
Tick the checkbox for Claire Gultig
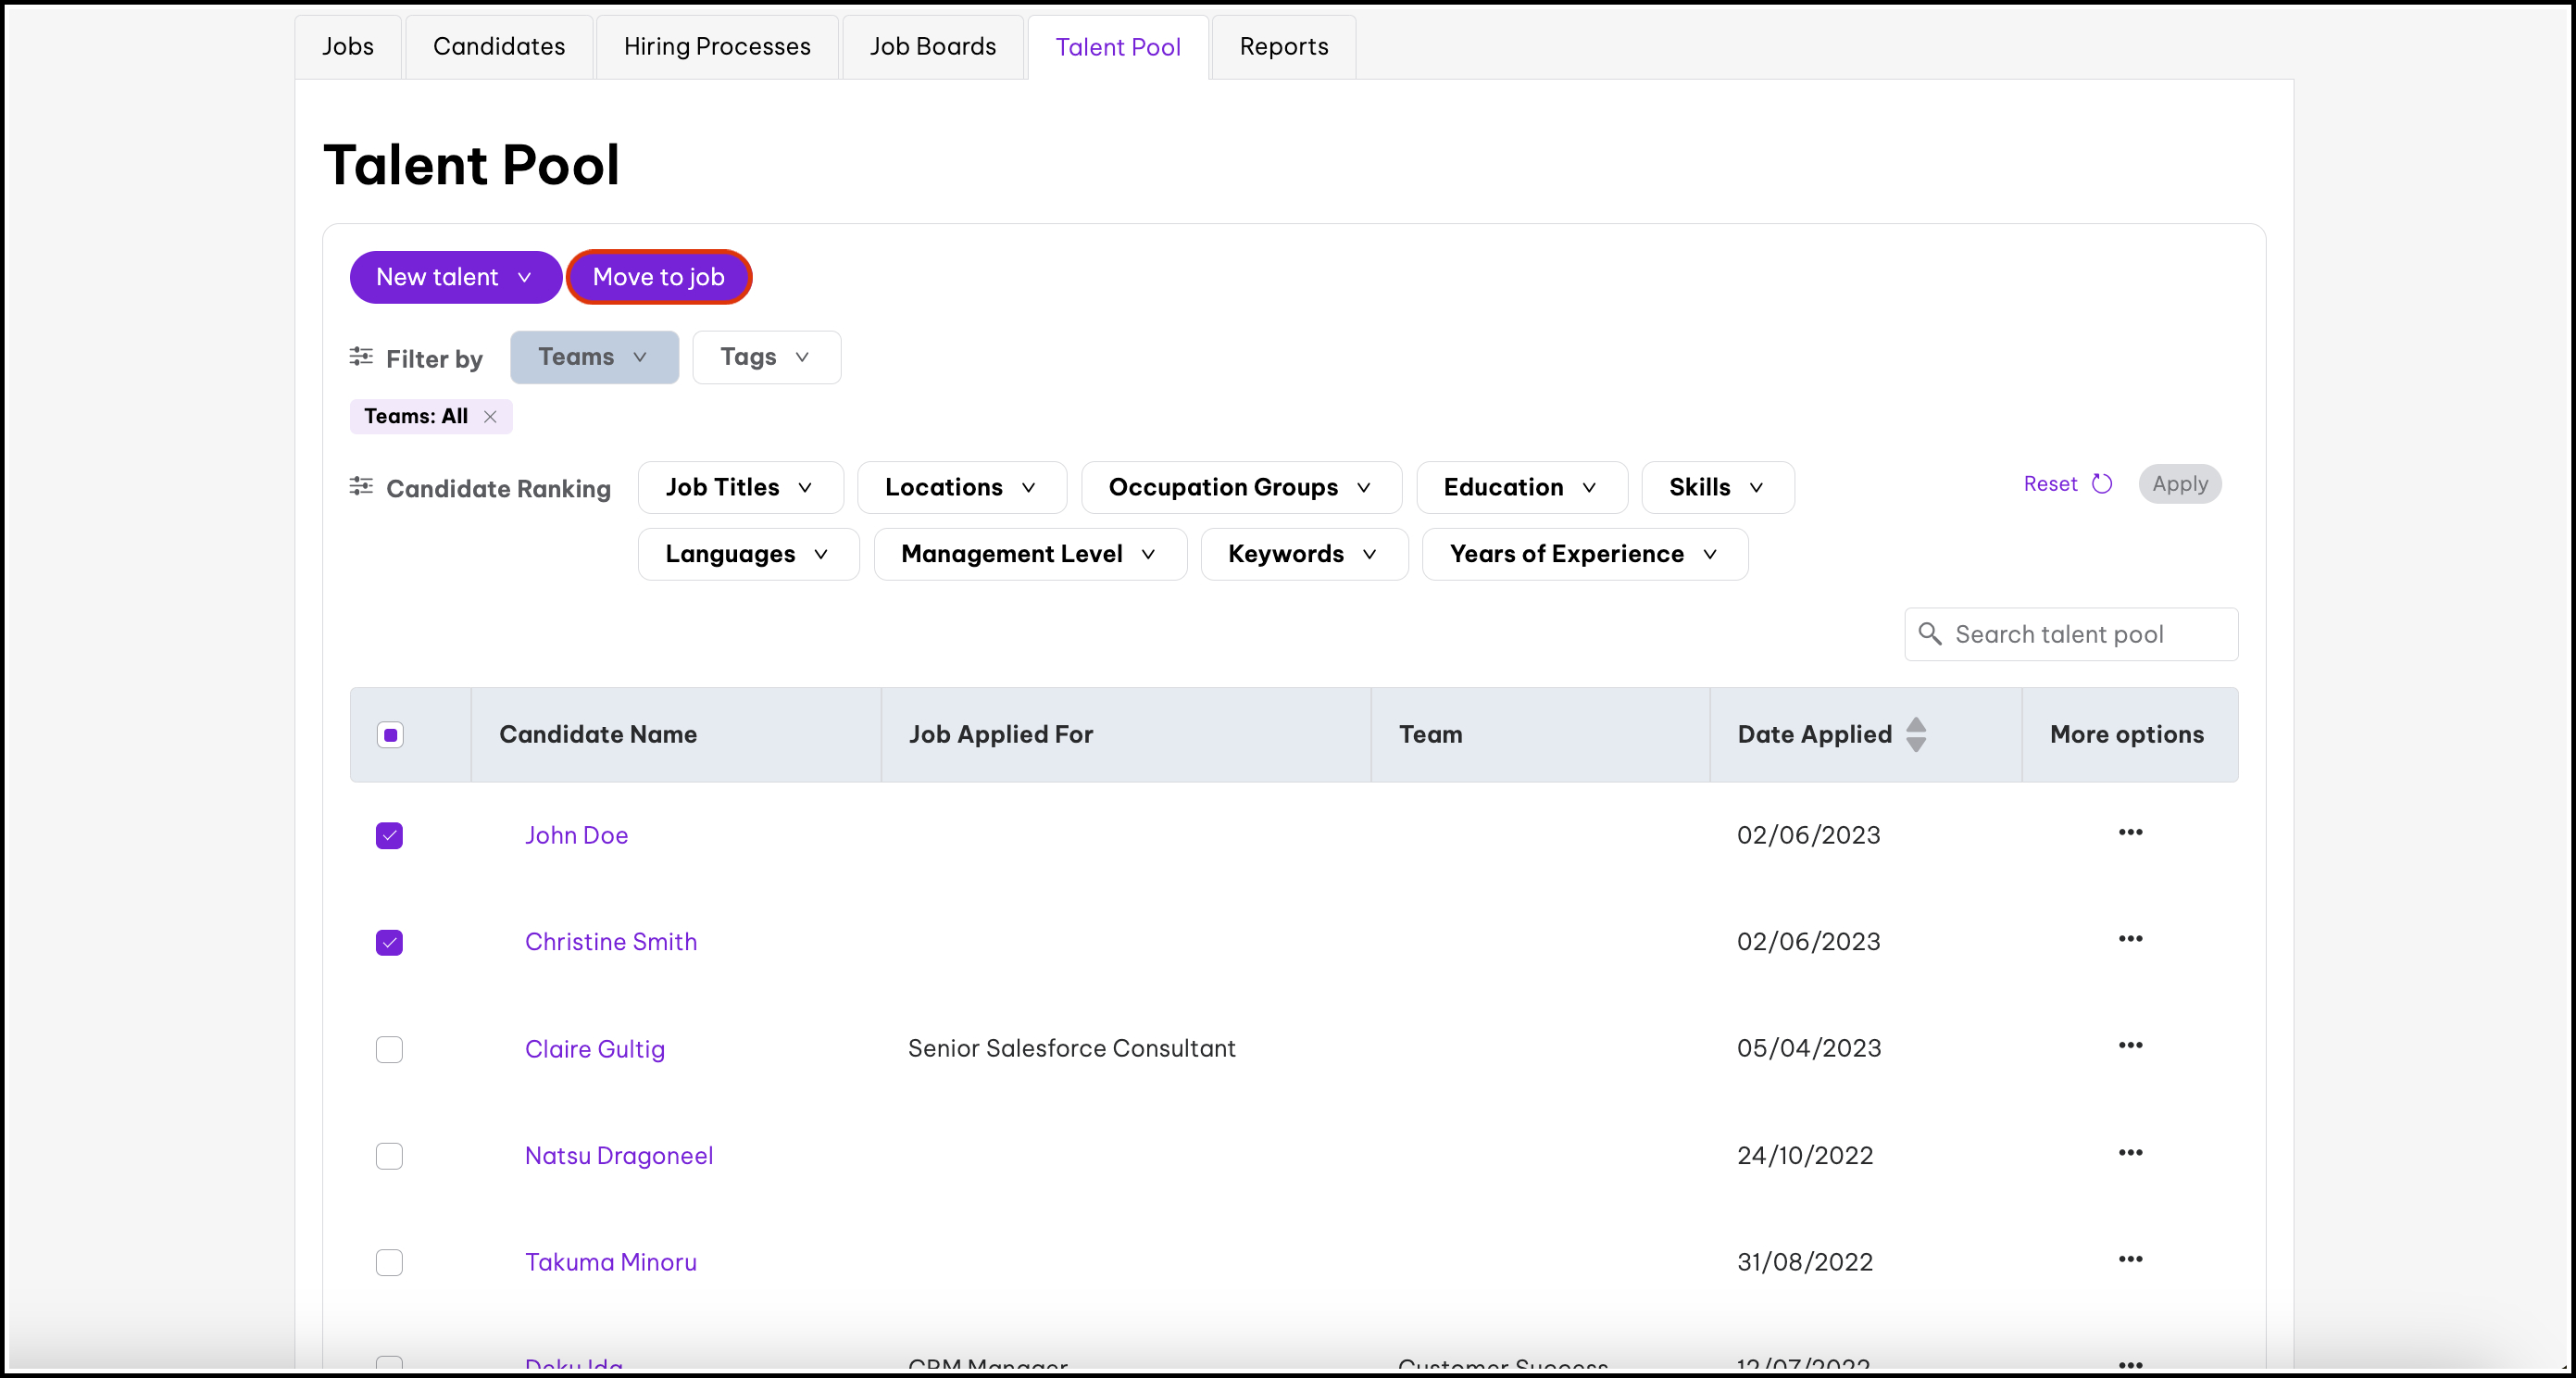click(389, 1049)
